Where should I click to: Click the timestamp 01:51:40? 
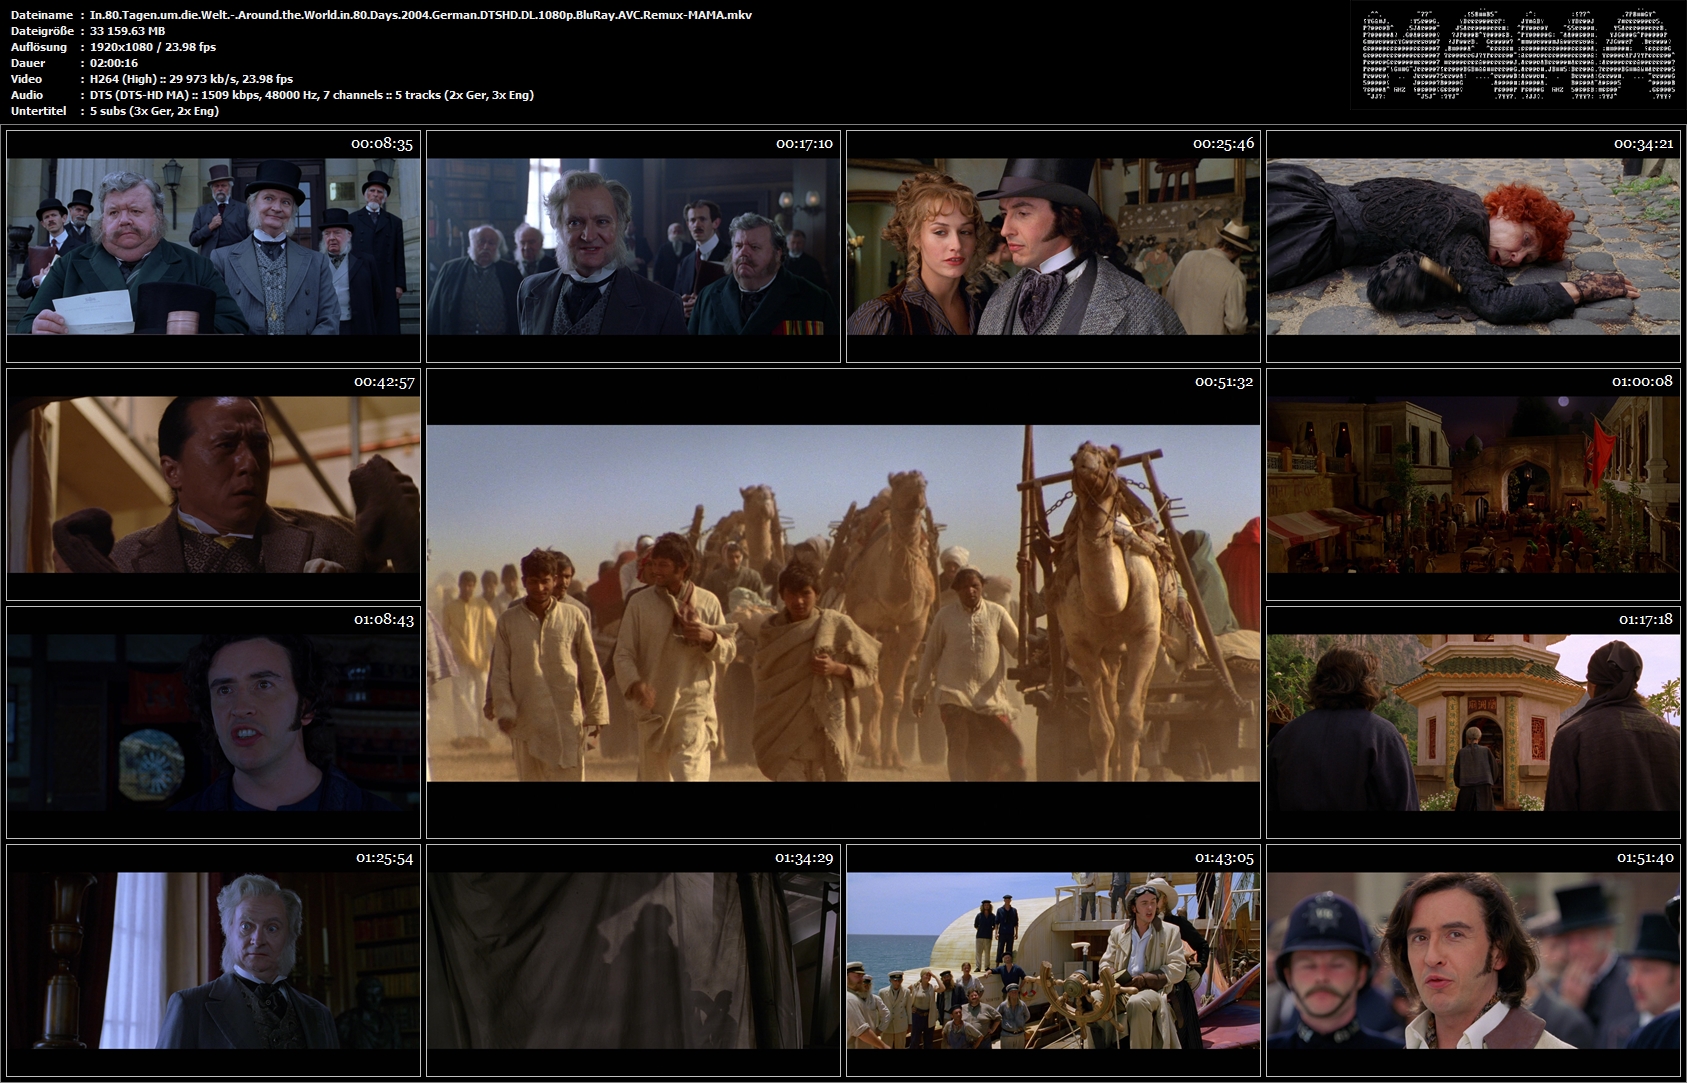[x=1645, y=858]
